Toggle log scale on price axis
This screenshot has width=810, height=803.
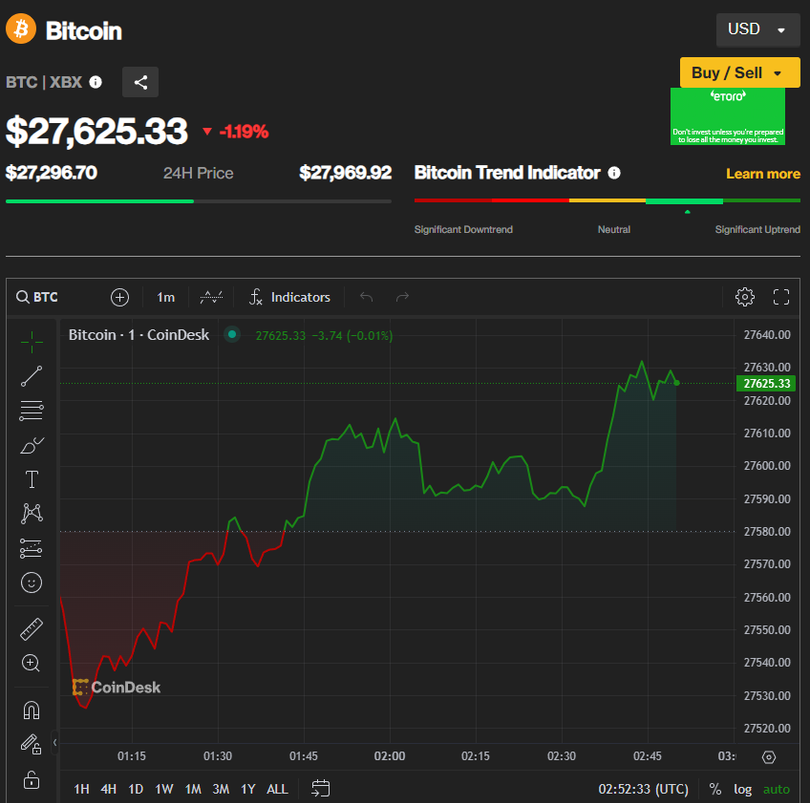pos(743,789)
